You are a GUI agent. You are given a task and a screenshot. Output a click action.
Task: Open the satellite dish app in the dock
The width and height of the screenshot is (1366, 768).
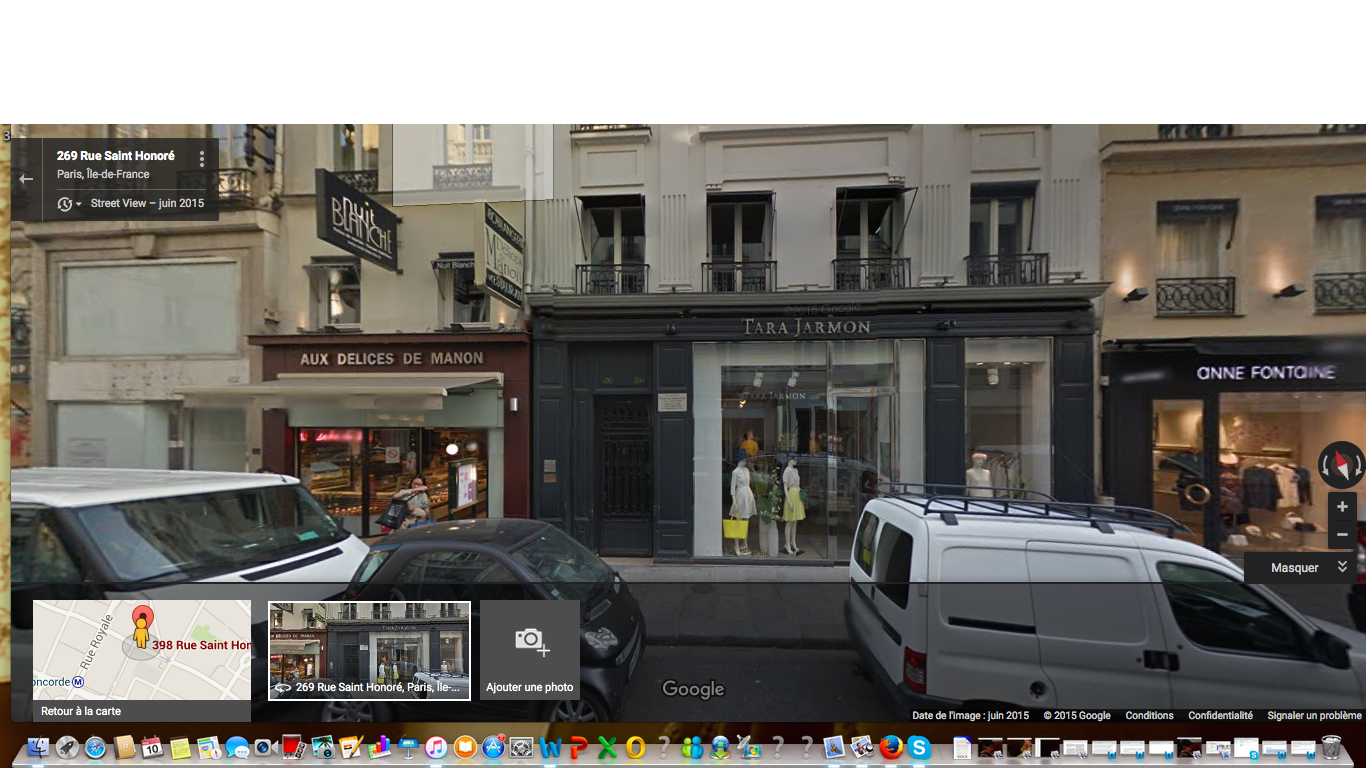(749, 746)
